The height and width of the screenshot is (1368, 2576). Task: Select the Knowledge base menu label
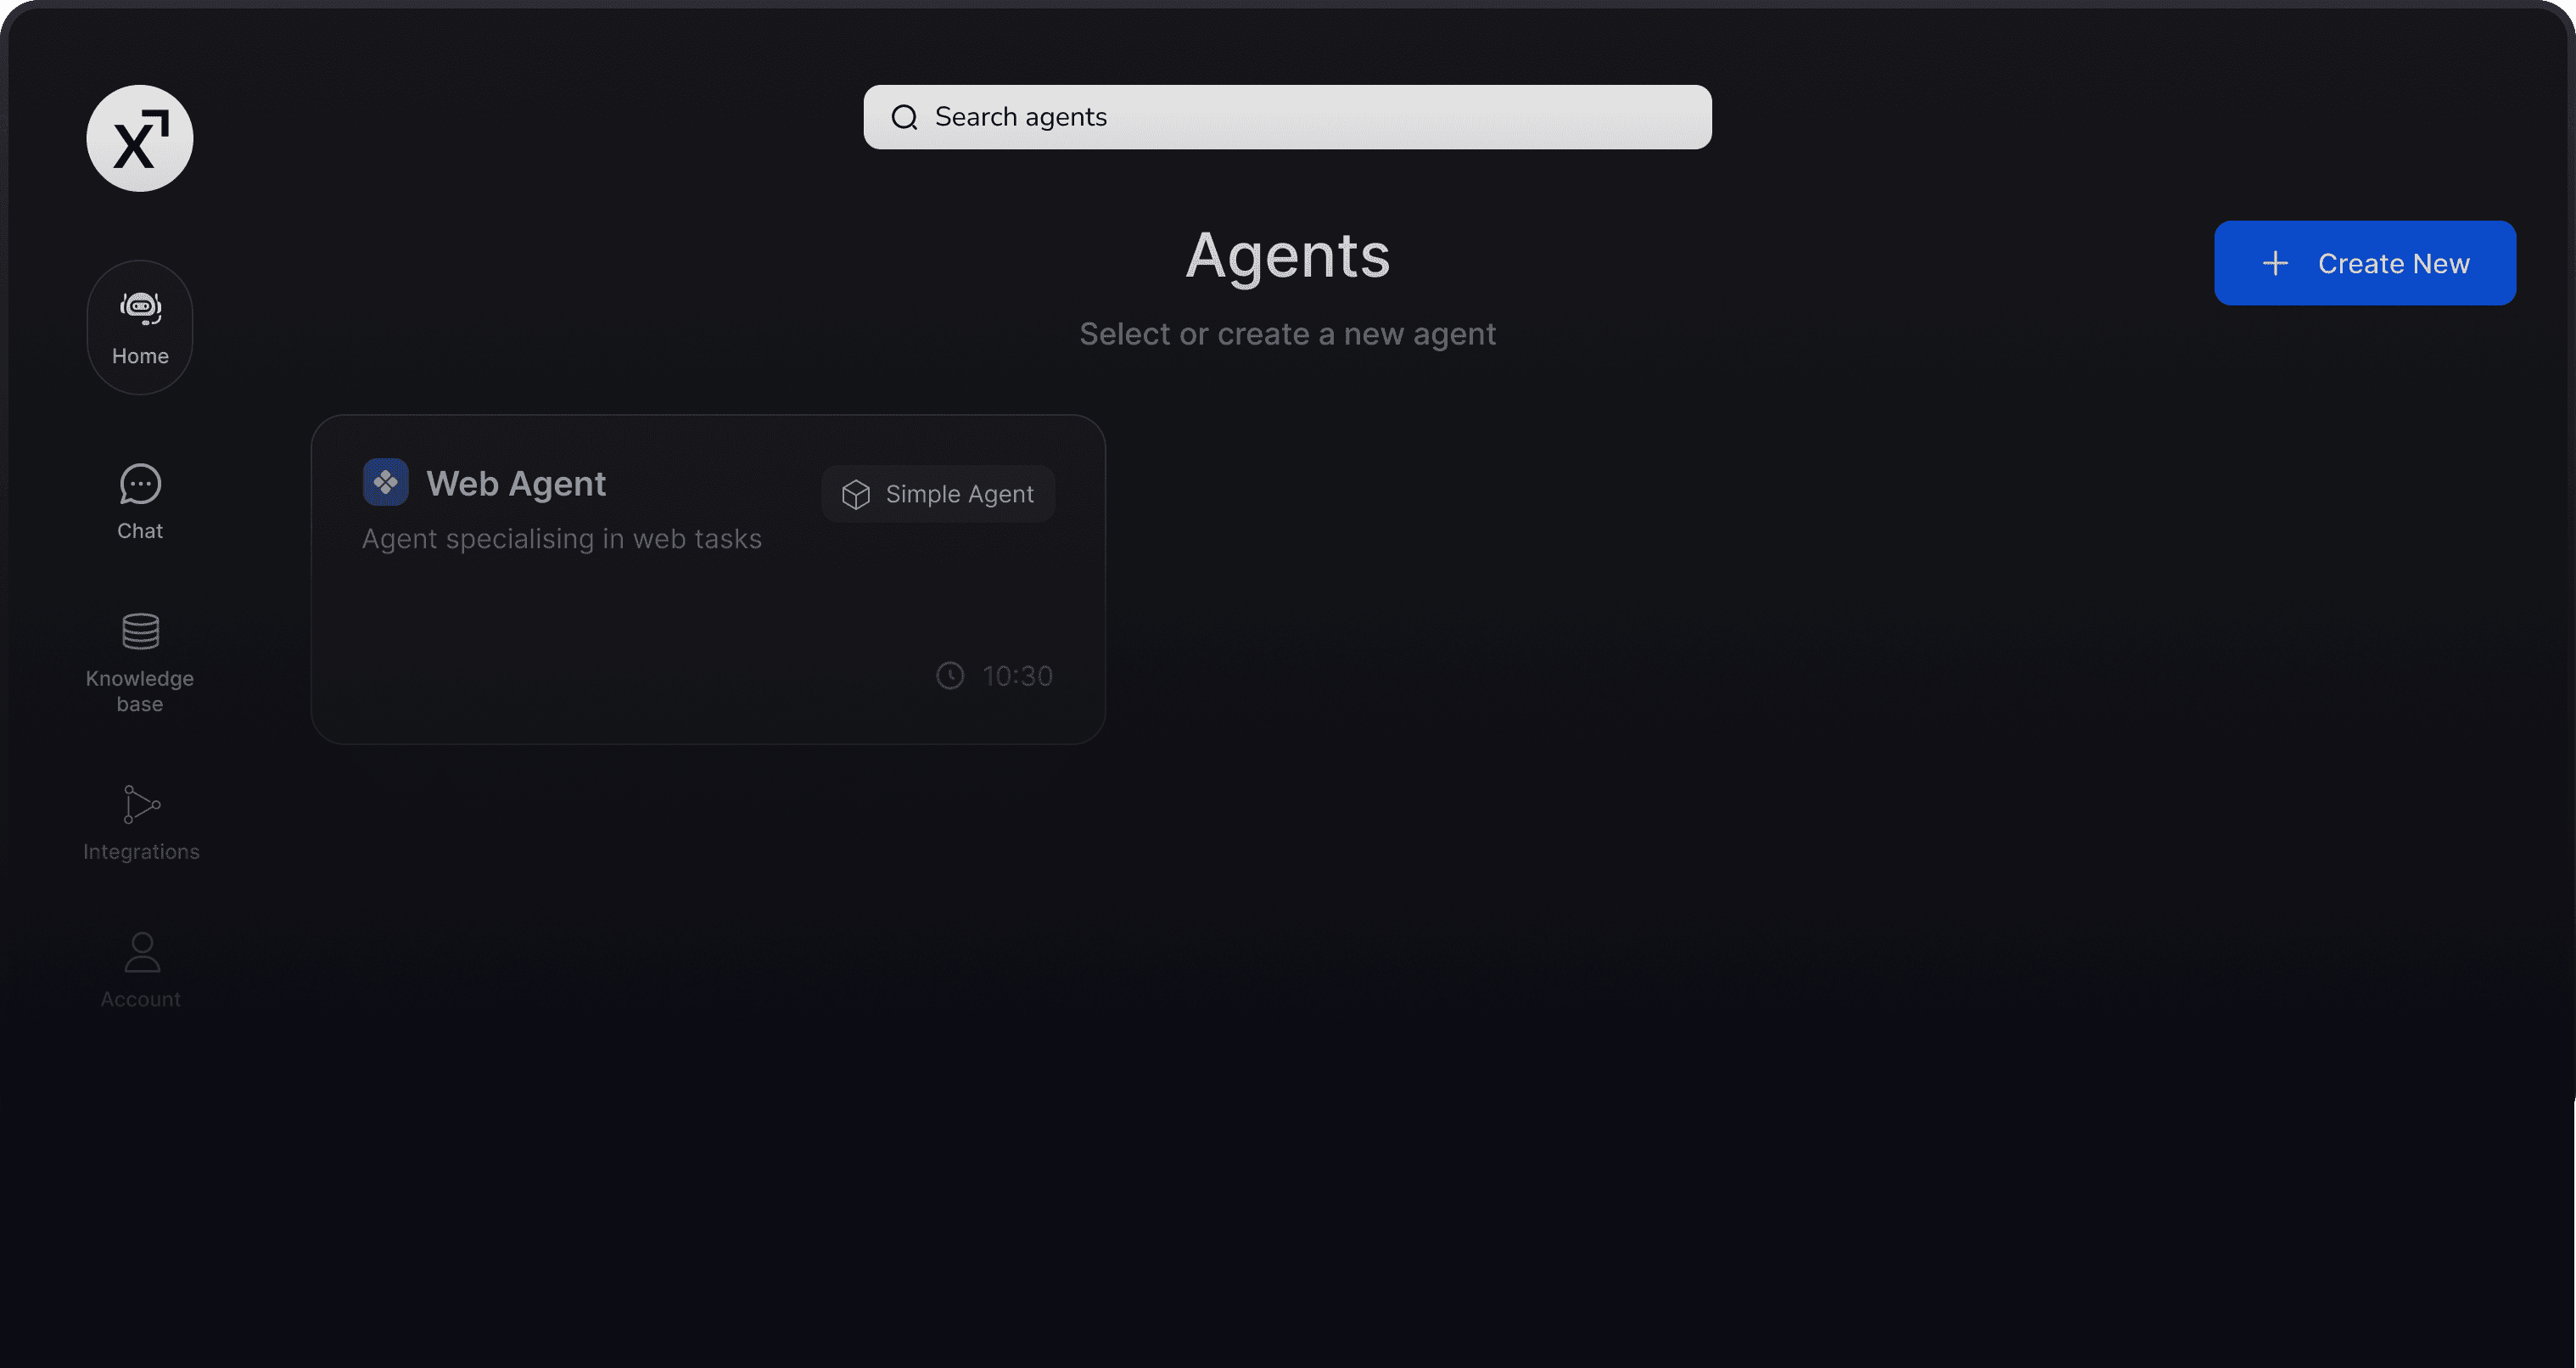coord(140,691)
